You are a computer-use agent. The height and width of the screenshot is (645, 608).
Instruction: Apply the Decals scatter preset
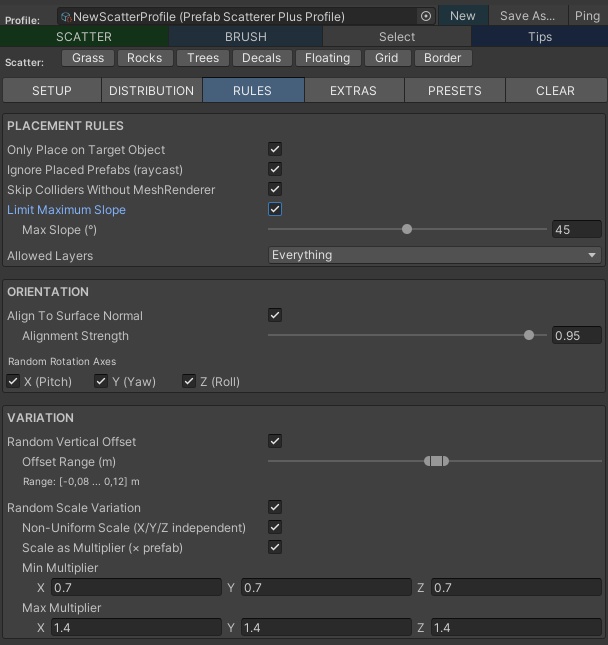click(x=262, y=58)
